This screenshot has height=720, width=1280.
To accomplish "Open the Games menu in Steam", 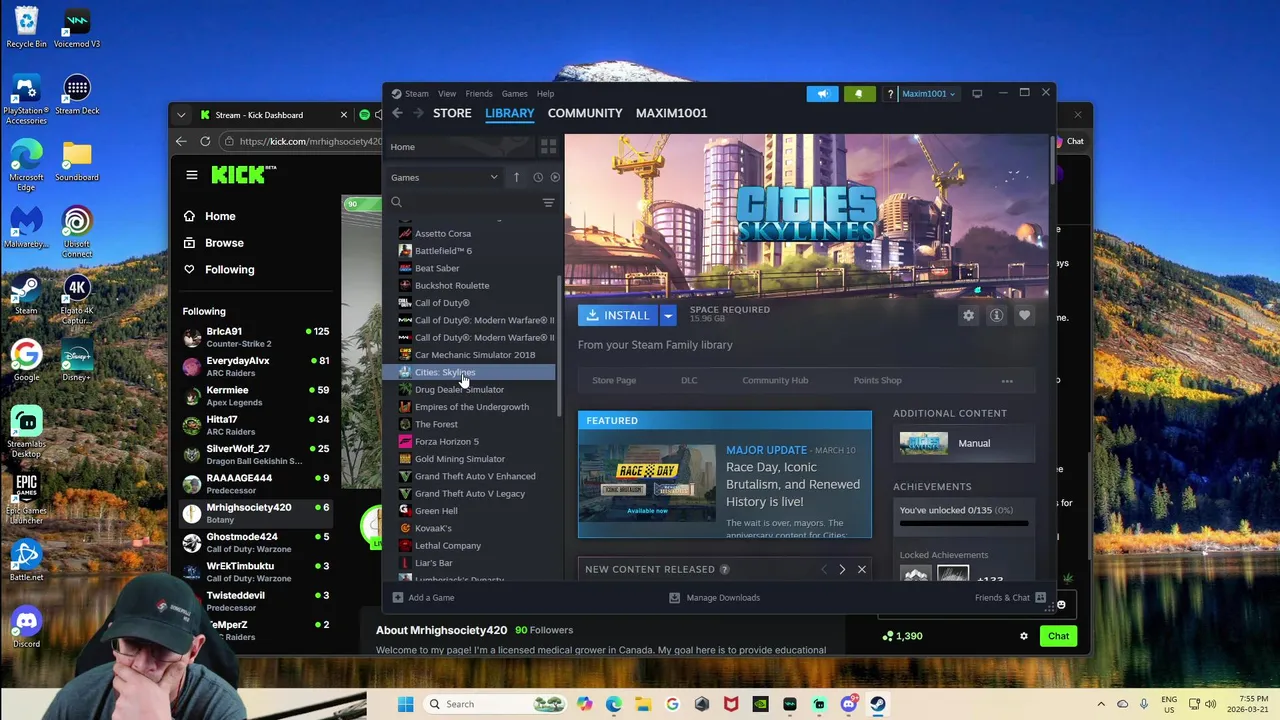I will click(x=514, y=94).
